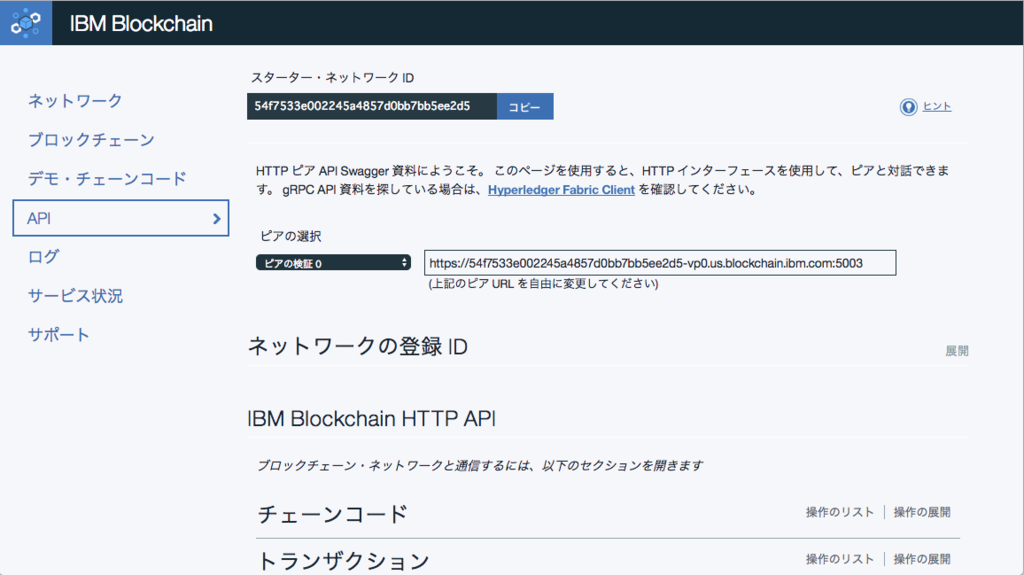
Task: Click the ネットワークの登録 ID heading
Action: (x=358, y=346)
